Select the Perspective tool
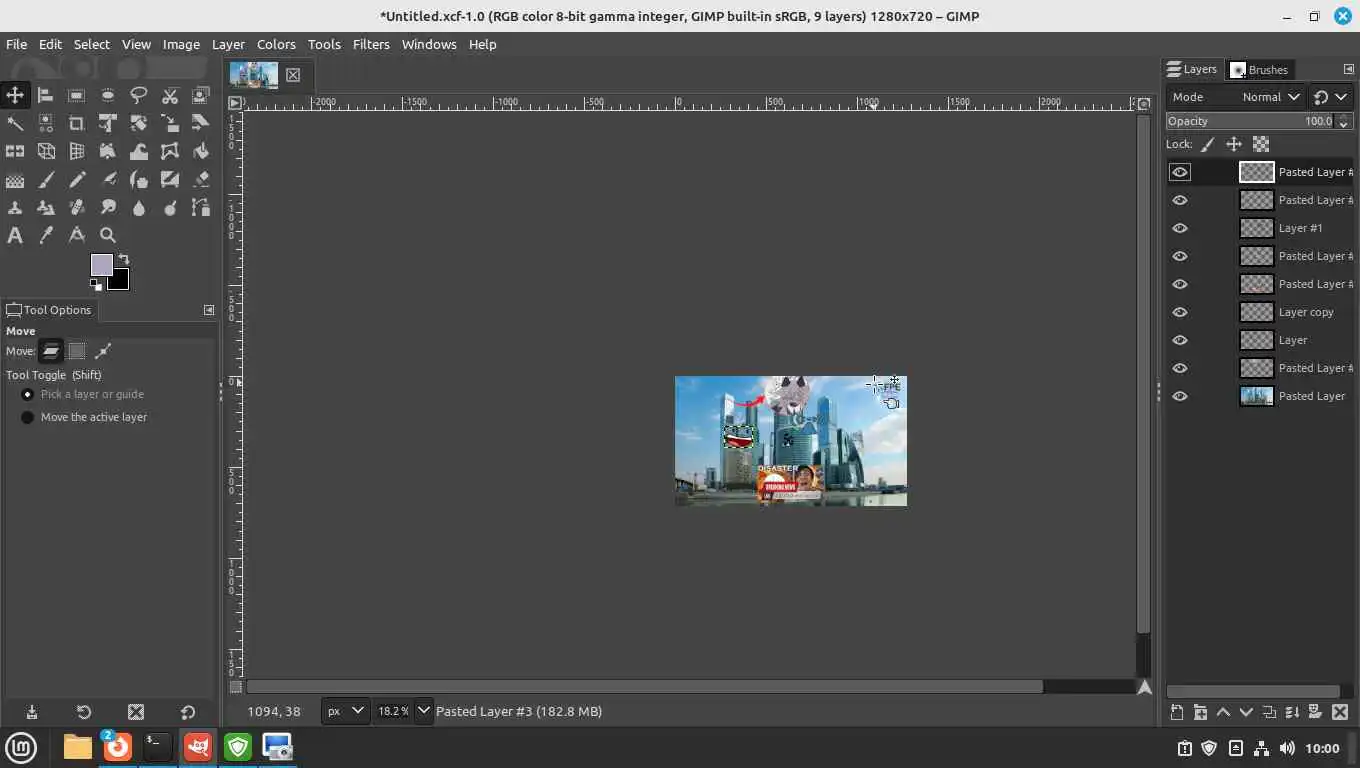 coord(76,151)
